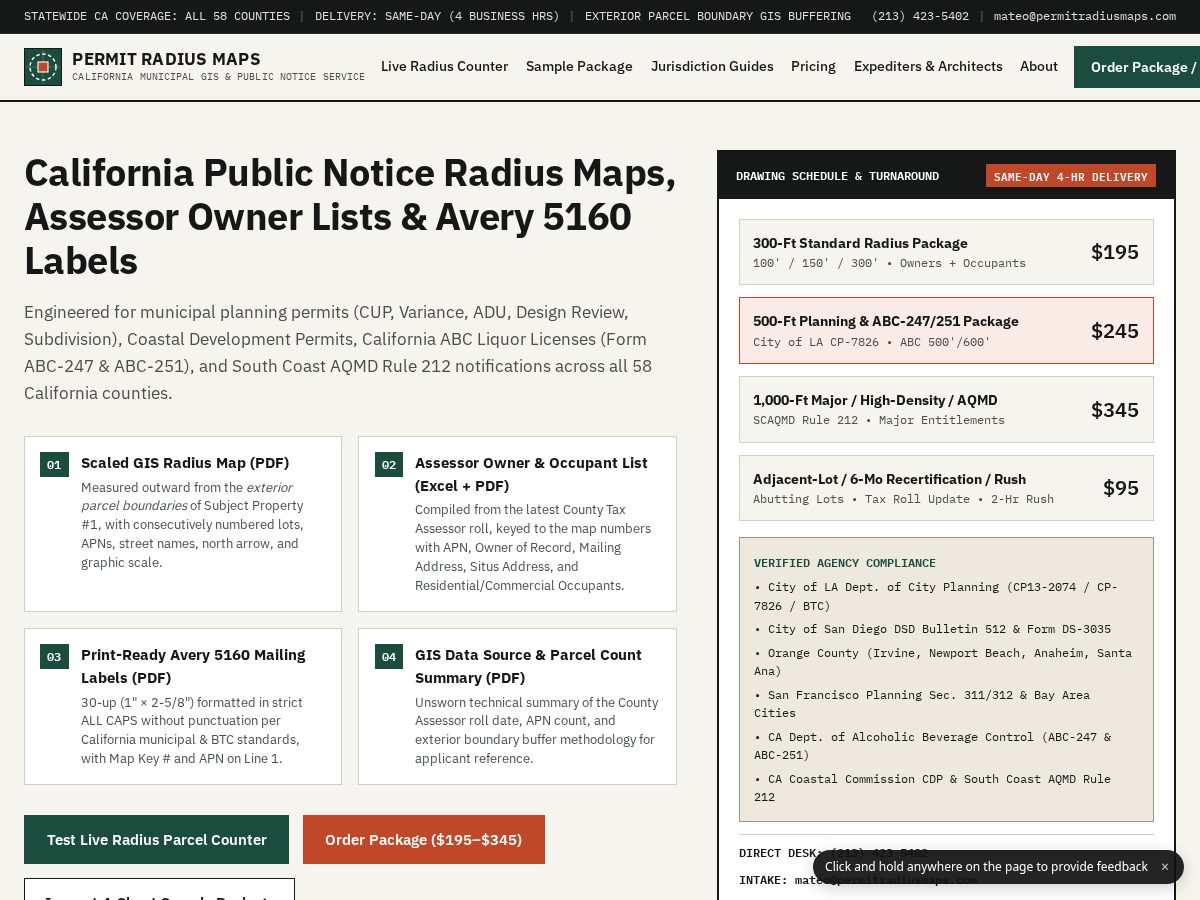Click the partially visible Sample Packet button
The image size is (1200, 900).
pyautogui.click(x=159, y=889)
